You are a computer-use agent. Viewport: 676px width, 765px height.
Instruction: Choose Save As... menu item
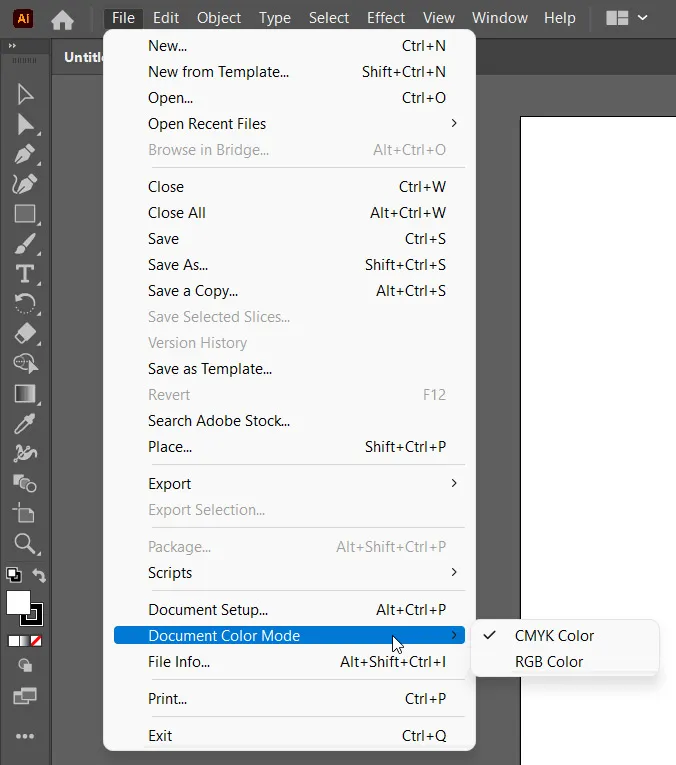click(x=289, y=265)
